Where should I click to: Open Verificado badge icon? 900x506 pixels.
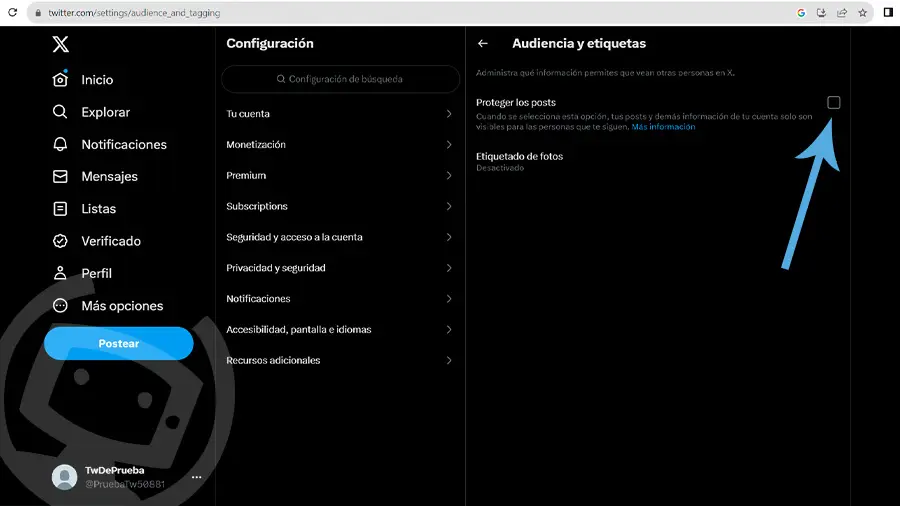[60, 241]
